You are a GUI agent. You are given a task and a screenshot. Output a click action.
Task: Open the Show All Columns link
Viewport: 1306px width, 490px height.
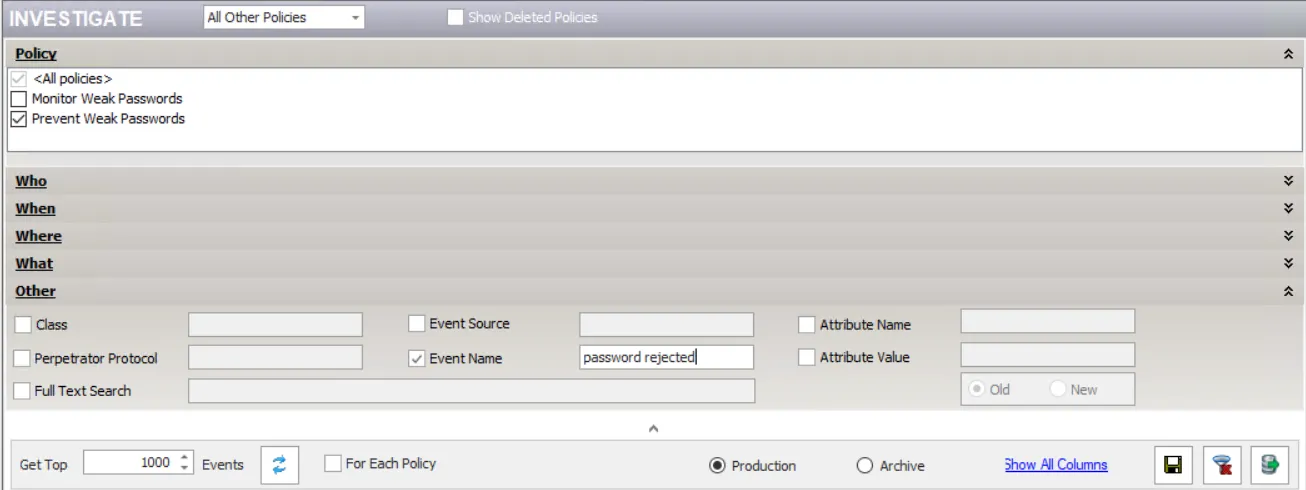[x=1056, y=465]
